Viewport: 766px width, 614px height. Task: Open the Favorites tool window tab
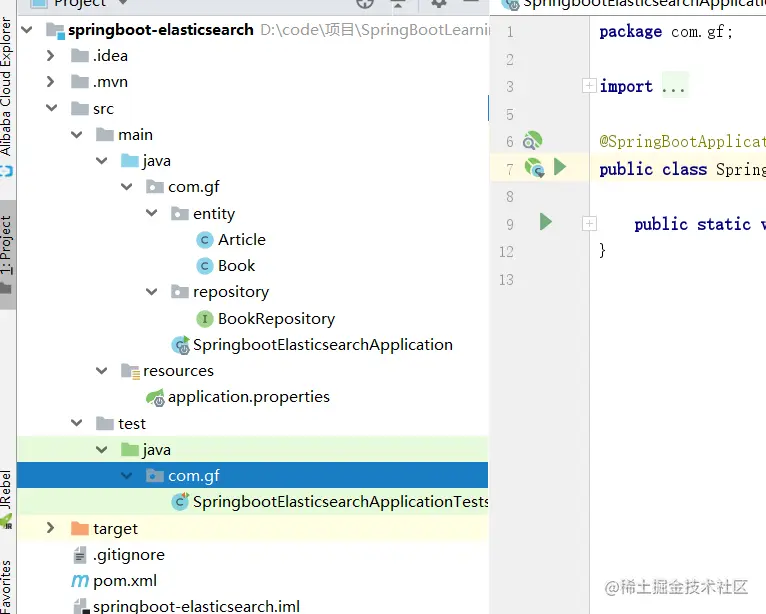[x=6, y=586]
